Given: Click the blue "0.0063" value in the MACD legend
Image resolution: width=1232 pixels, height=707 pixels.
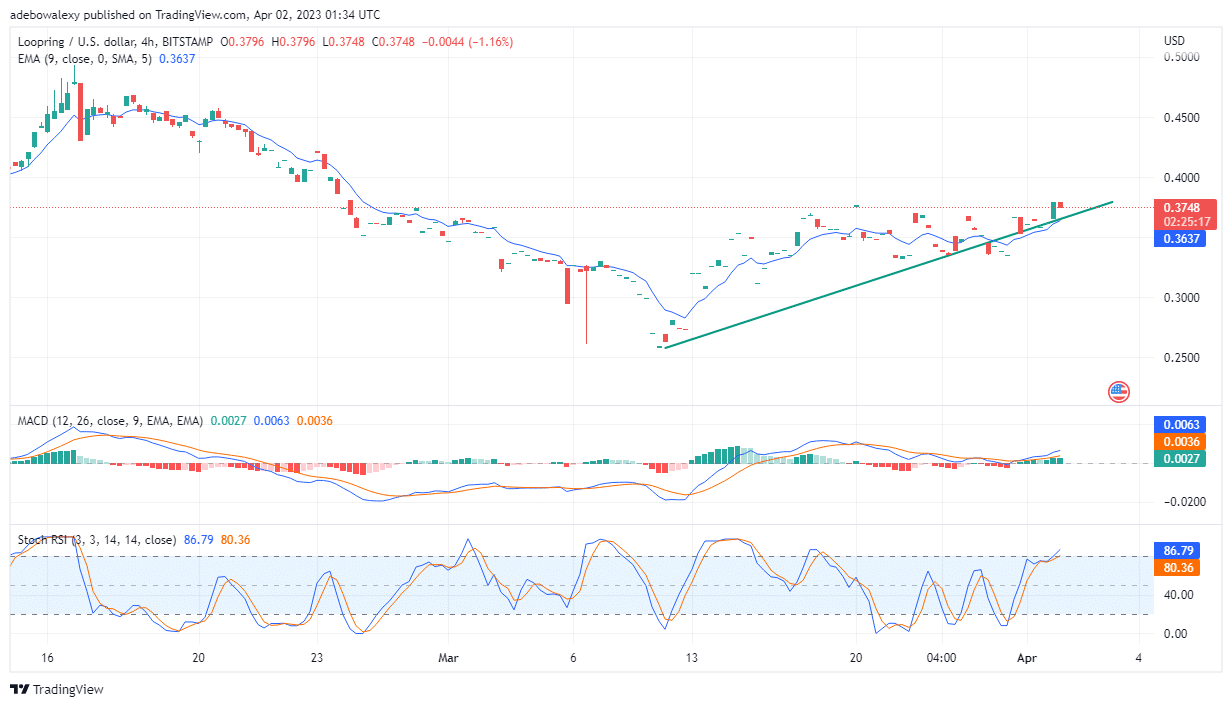Looking at the screenshot, I should coord(271,421).
